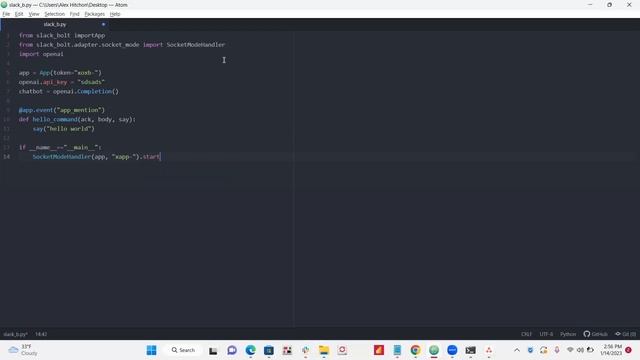640x360 pixels.
Task: Click the SocketModeHandler(app, "xapp-").start line
Action: click(97, 157)
